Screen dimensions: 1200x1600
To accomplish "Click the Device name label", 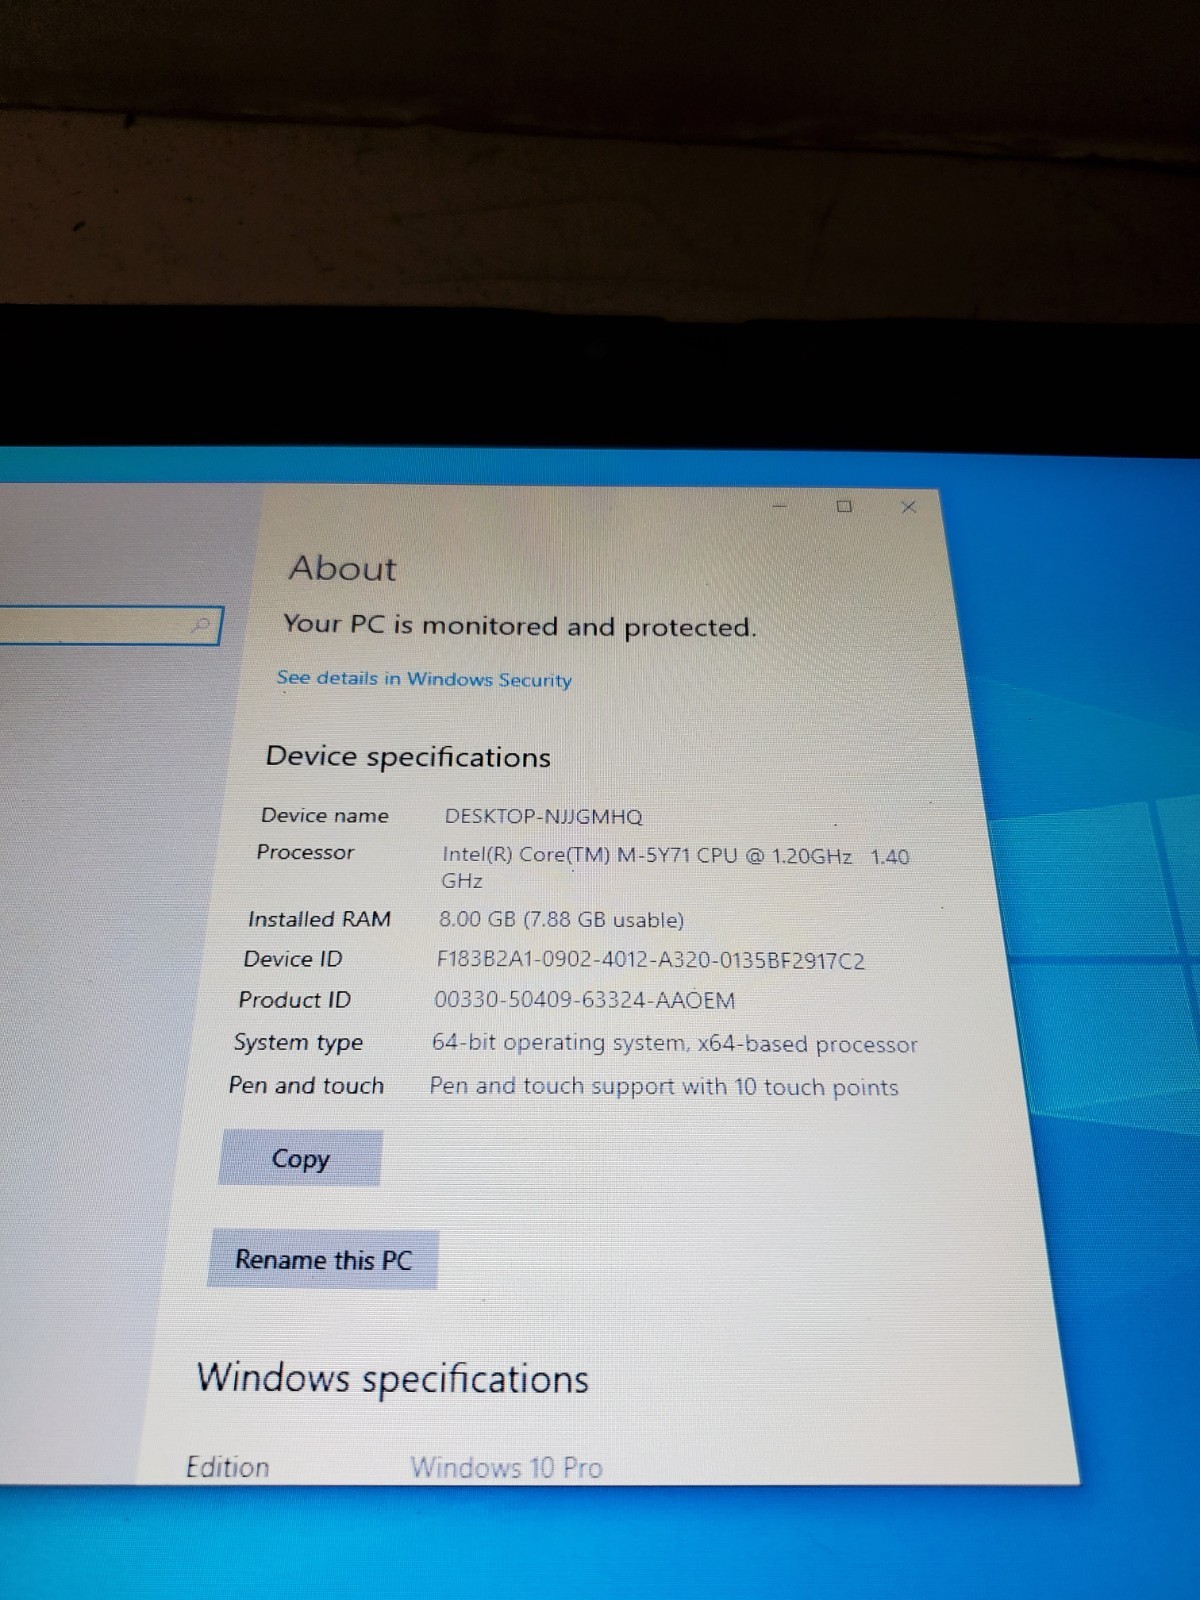I will [x=324, y=815].
